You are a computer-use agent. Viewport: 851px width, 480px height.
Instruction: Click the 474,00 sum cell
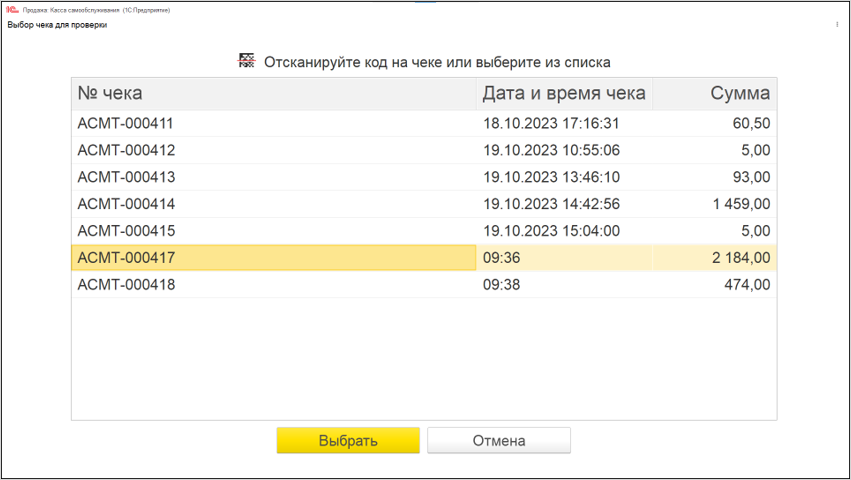747,285
